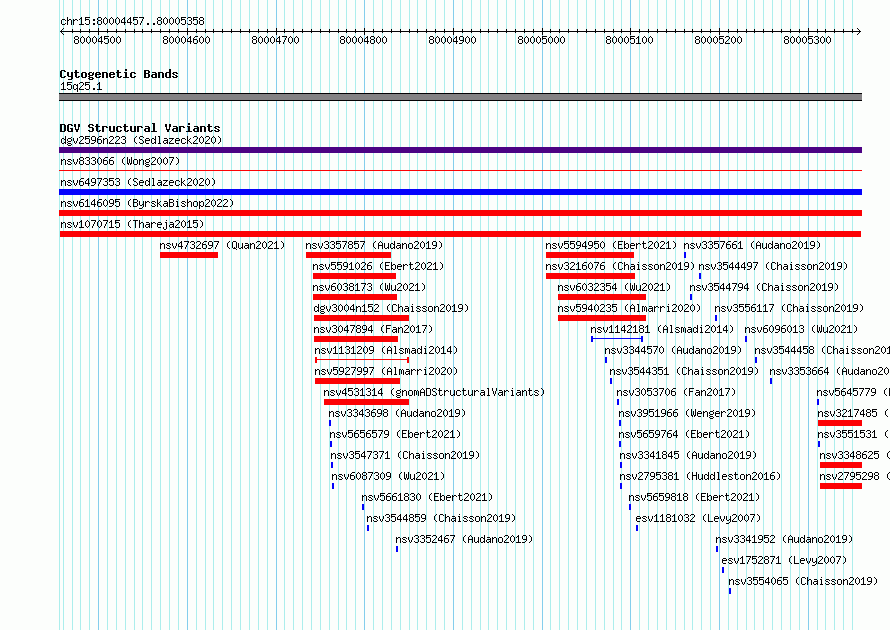Select nsv3556117 (Chaisson2019) label
Viewport: 890px width, 630px height.
point(789,308)
